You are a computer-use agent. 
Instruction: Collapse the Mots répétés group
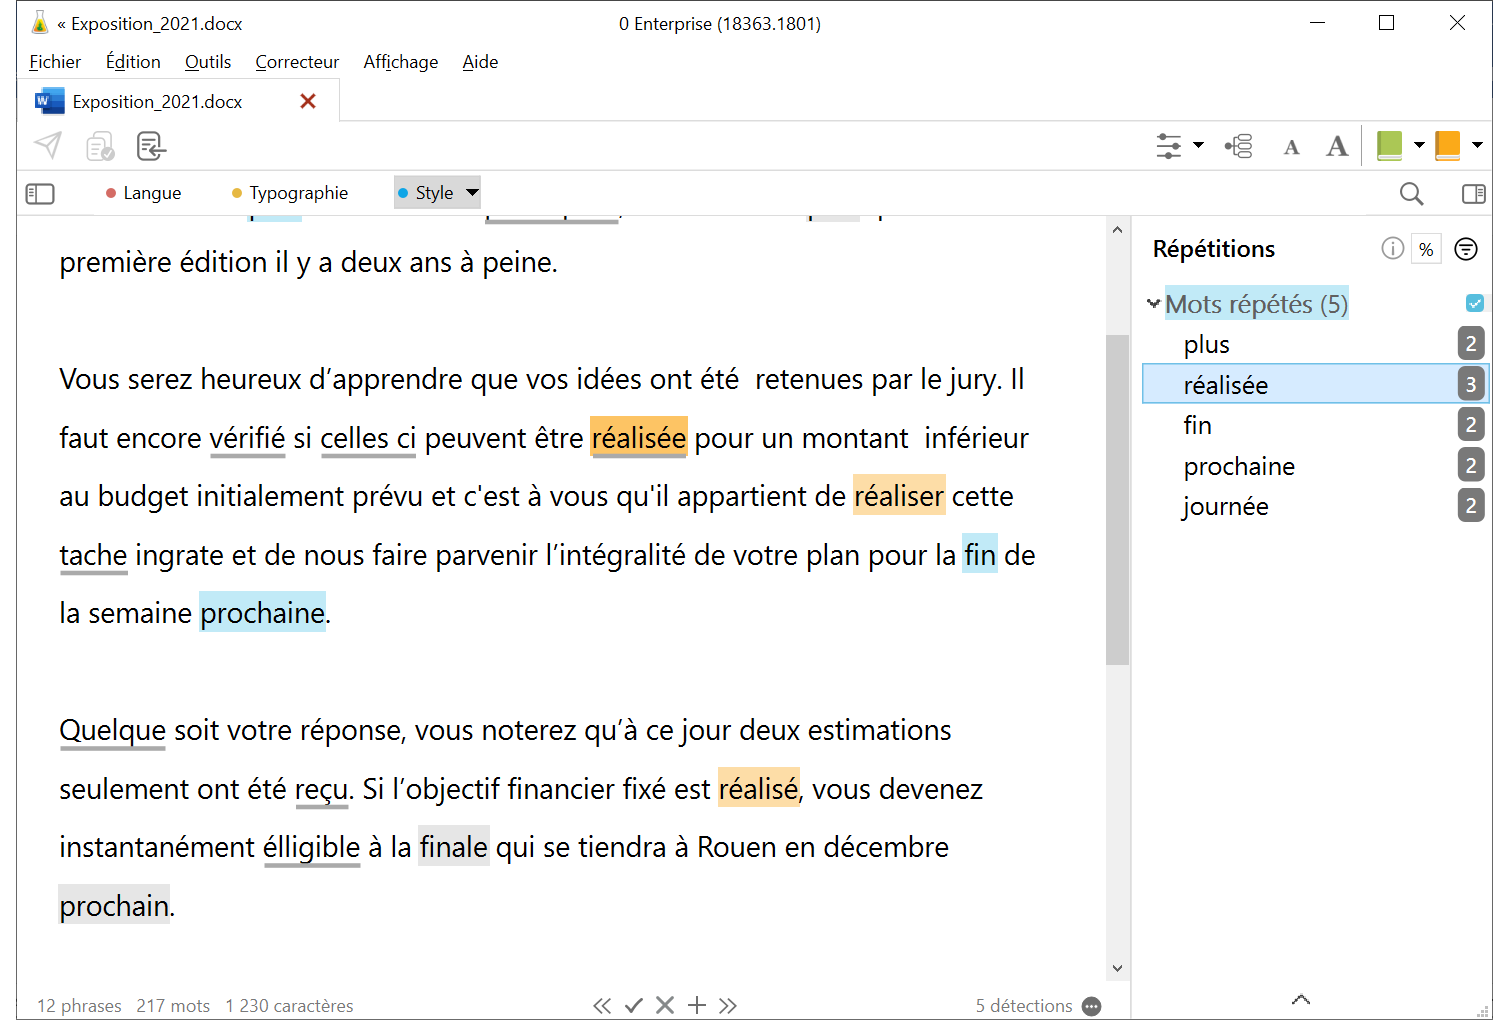(x=1153, y=304)
